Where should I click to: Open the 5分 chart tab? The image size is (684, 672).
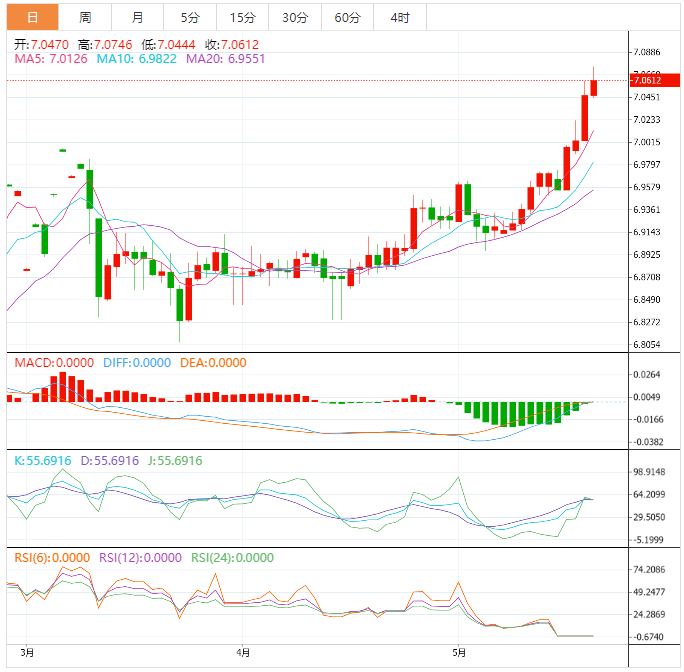[x=189, y=18]
